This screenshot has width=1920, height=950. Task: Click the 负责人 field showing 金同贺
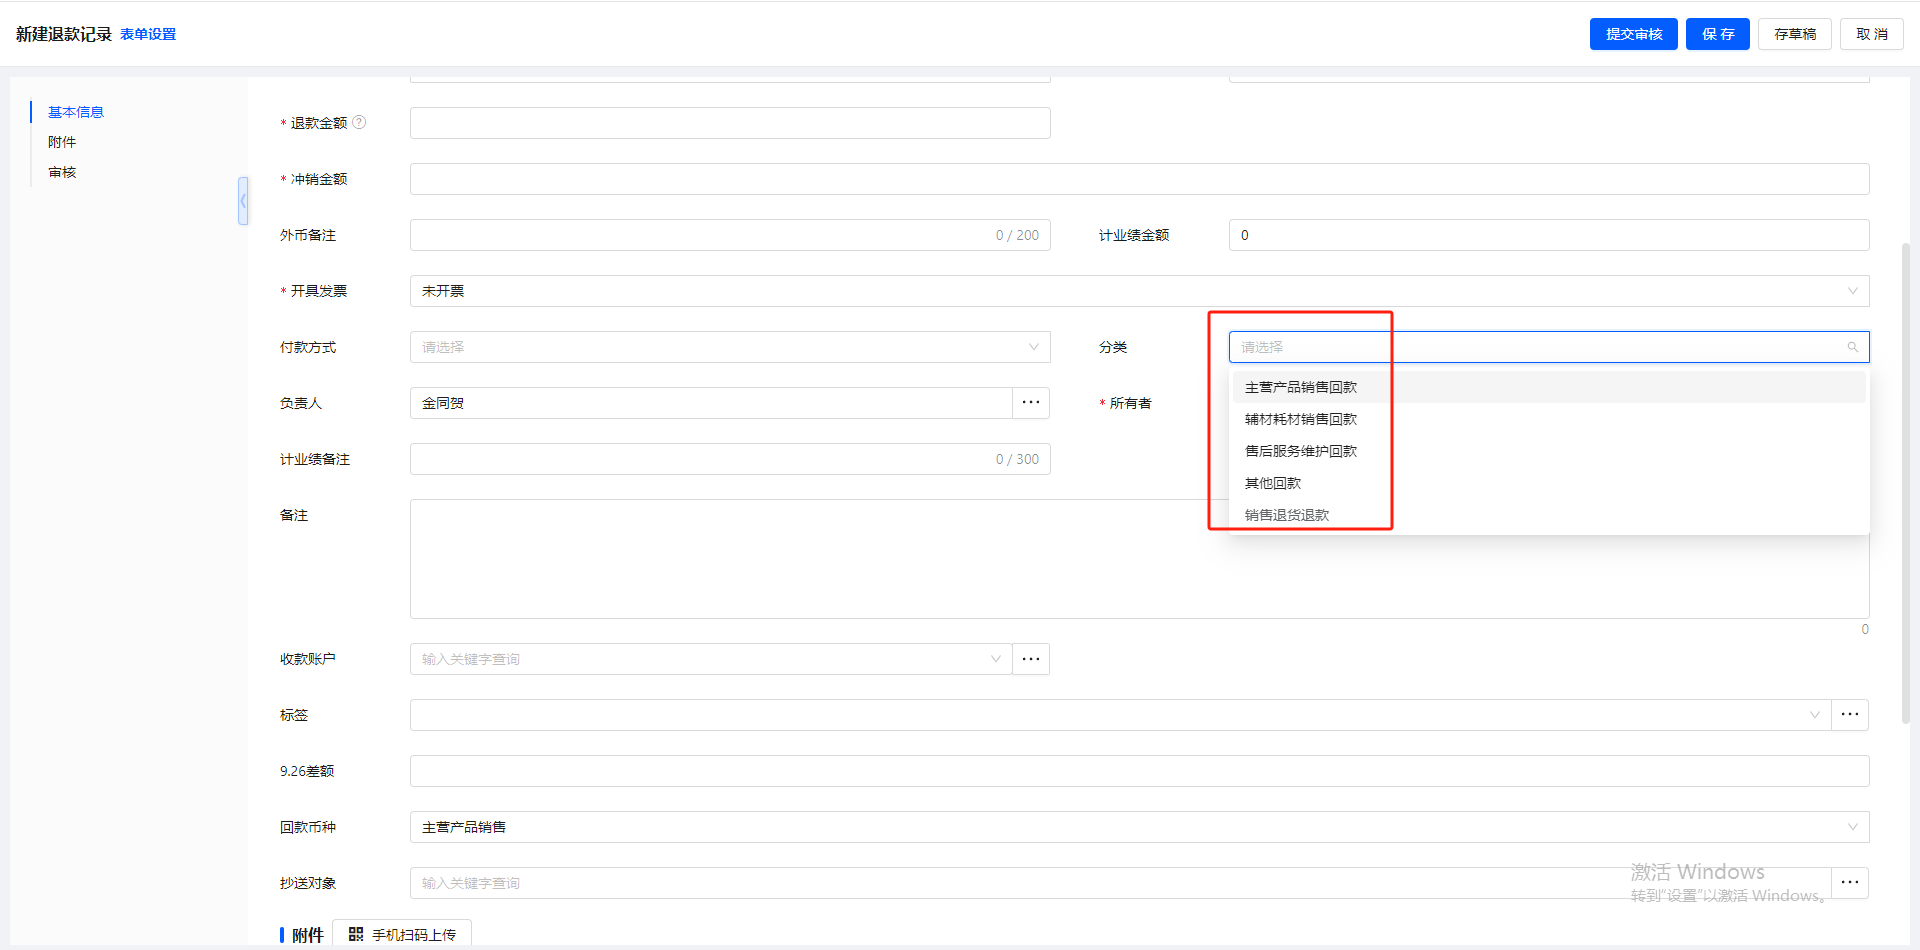pyautogui.click(x=711, y=403)
